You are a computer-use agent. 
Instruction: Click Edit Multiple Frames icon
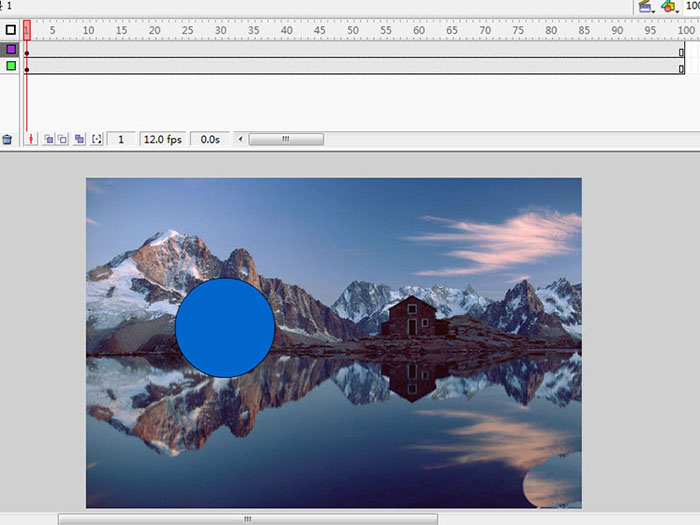[79, 140]
